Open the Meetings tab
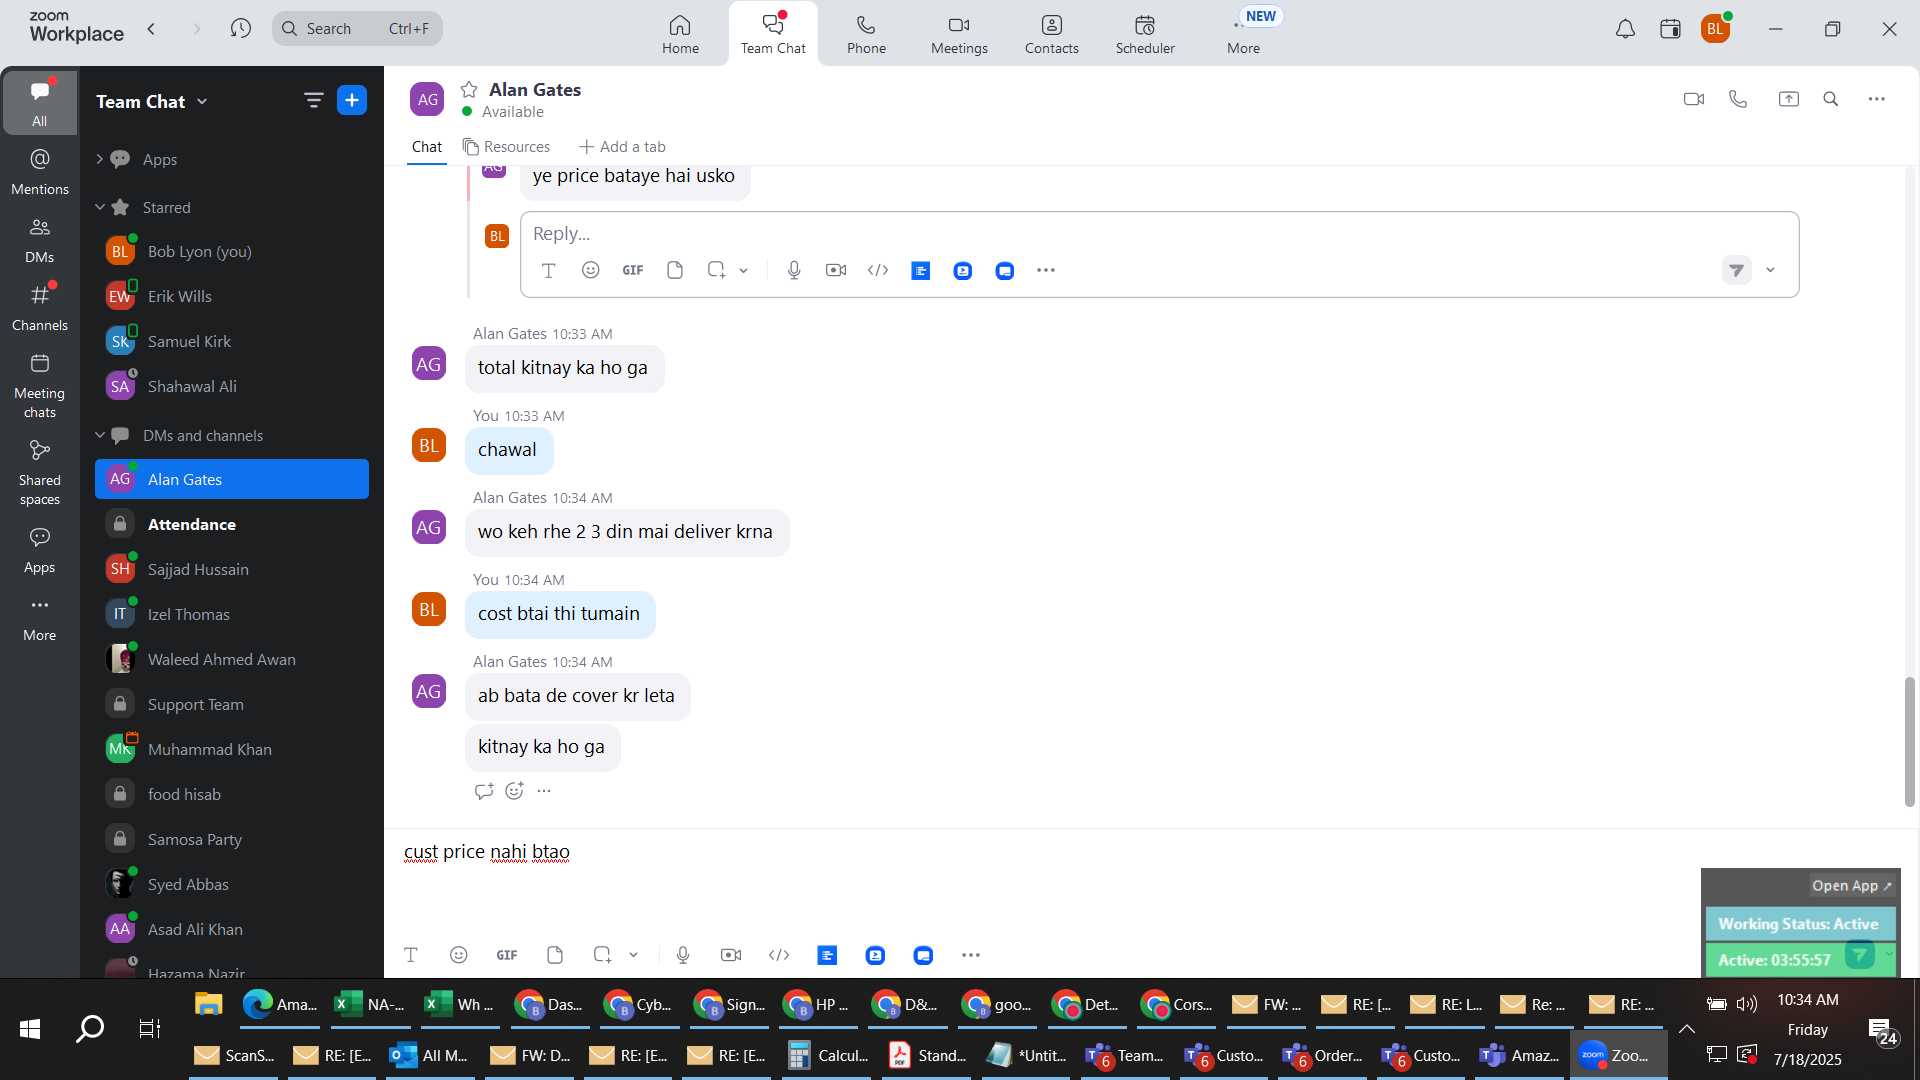1920x1080 pixels. click(959, 34)
